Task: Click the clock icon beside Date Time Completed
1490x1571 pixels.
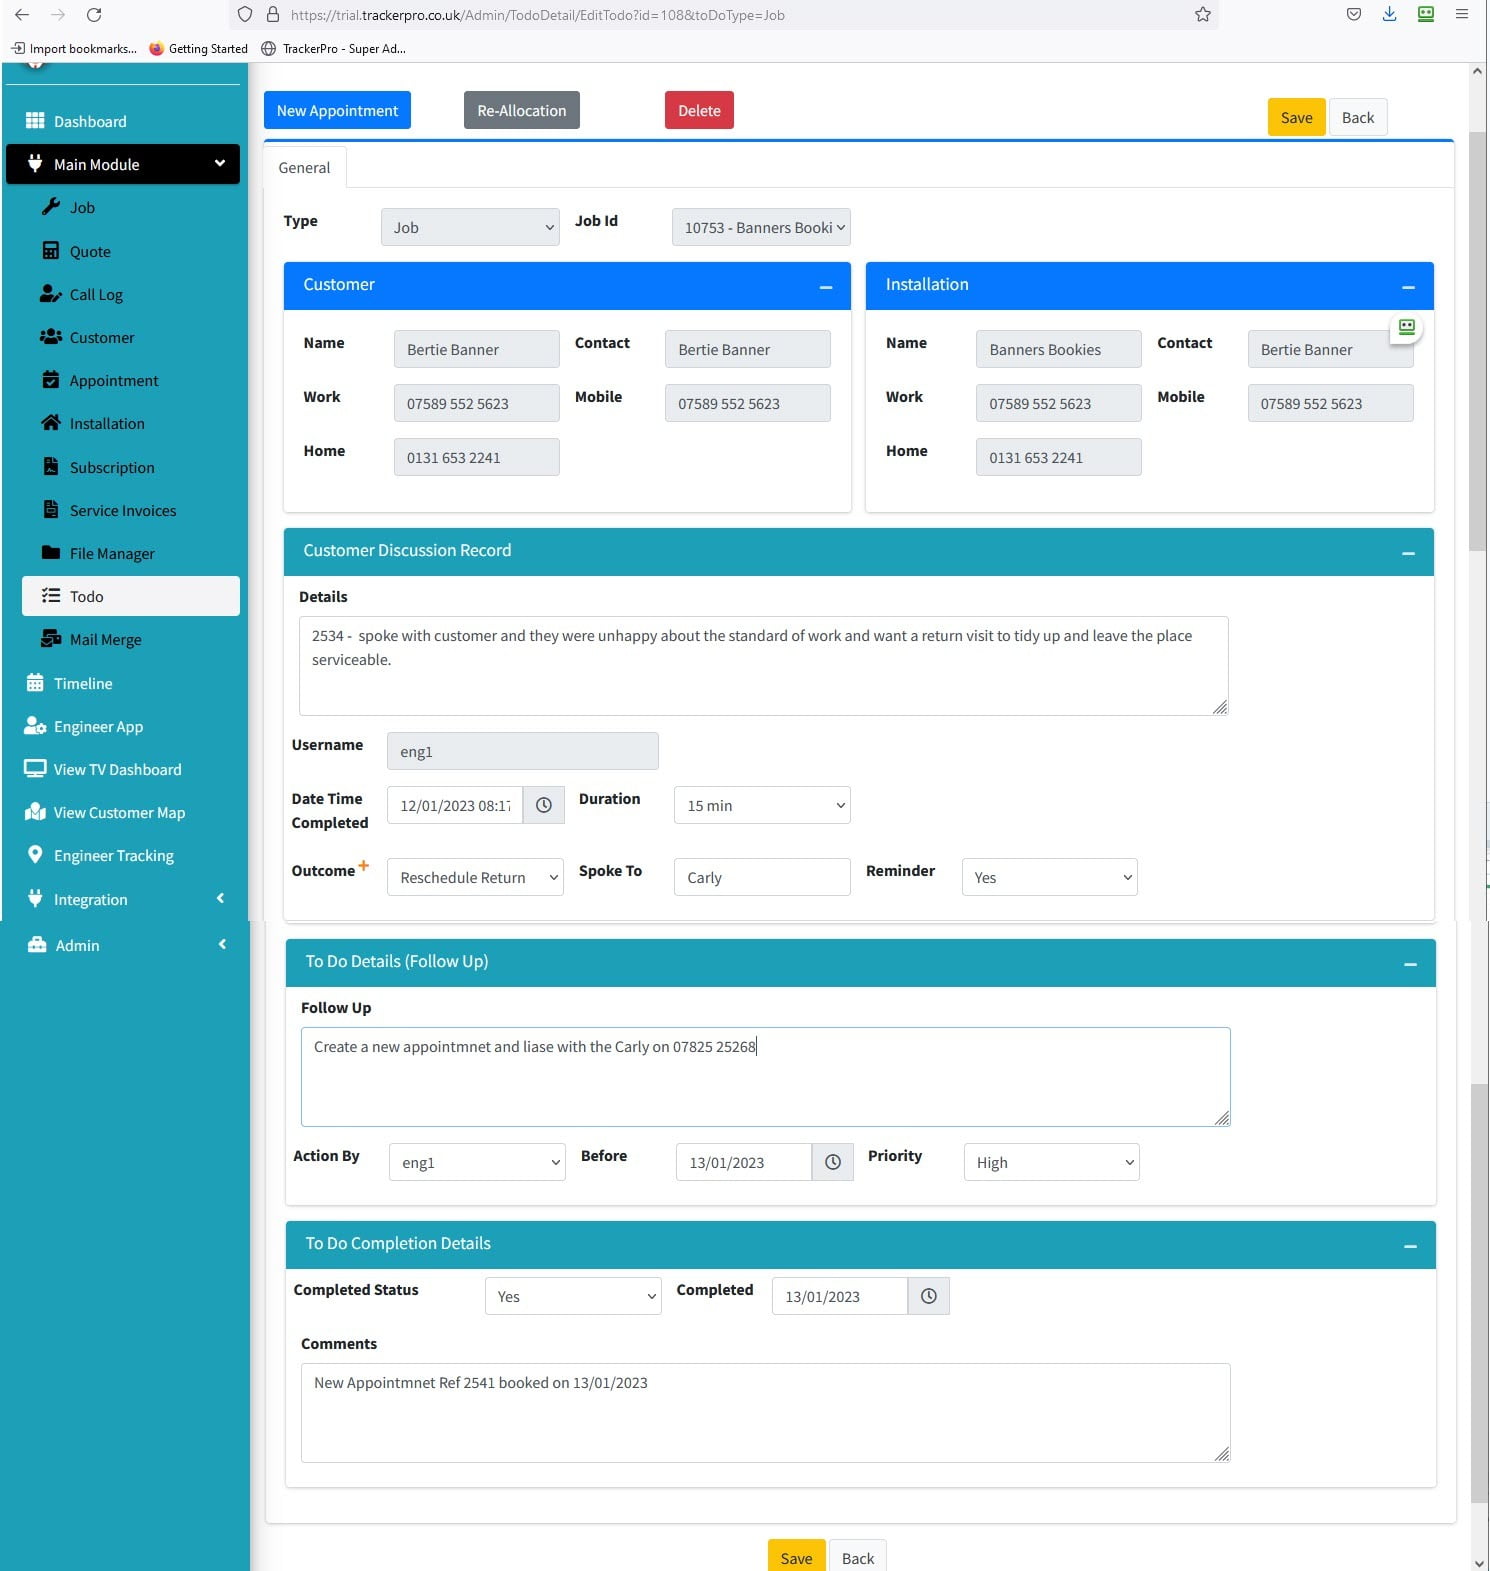Action: click(543, 806)
